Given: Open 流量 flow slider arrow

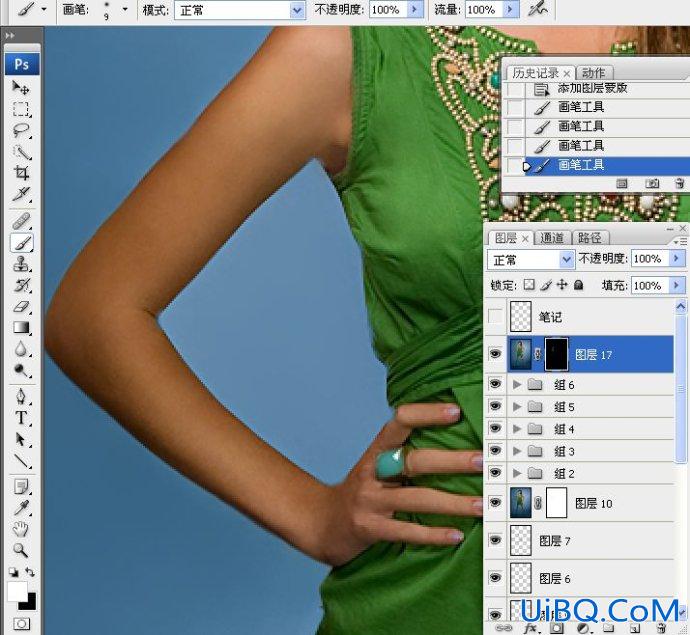Looking at the screenshot, I should [x=510, y=10].
